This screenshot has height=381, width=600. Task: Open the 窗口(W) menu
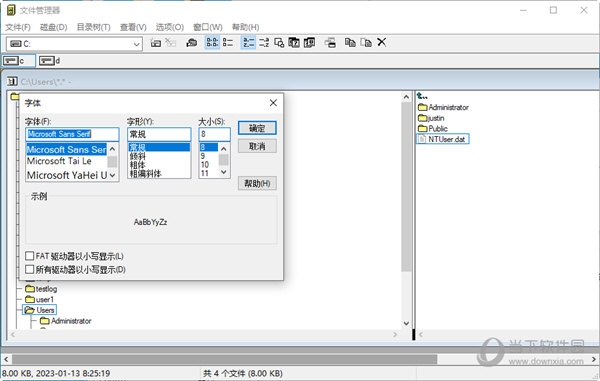coord(208,27)
